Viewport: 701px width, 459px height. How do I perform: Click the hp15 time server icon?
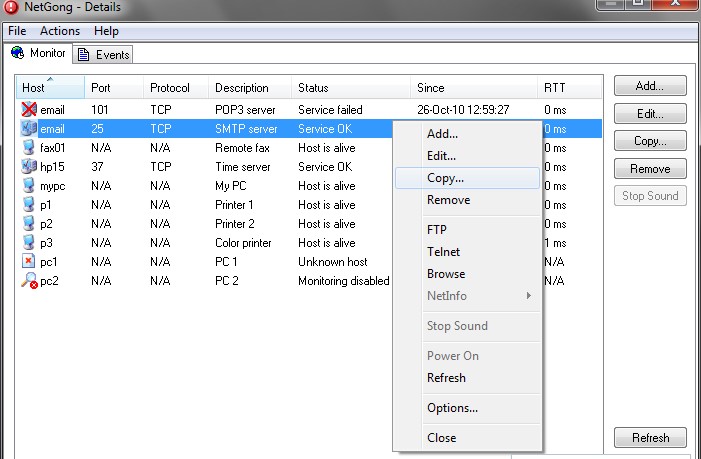coord(28,167)
